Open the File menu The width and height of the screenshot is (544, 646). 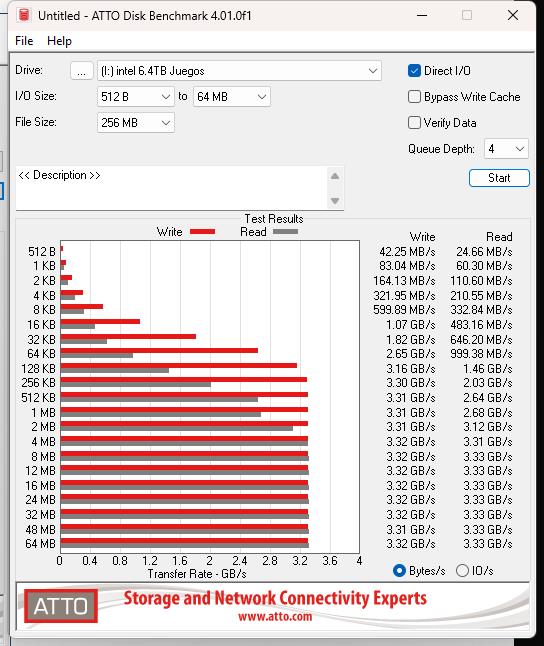tap(24, 41)
